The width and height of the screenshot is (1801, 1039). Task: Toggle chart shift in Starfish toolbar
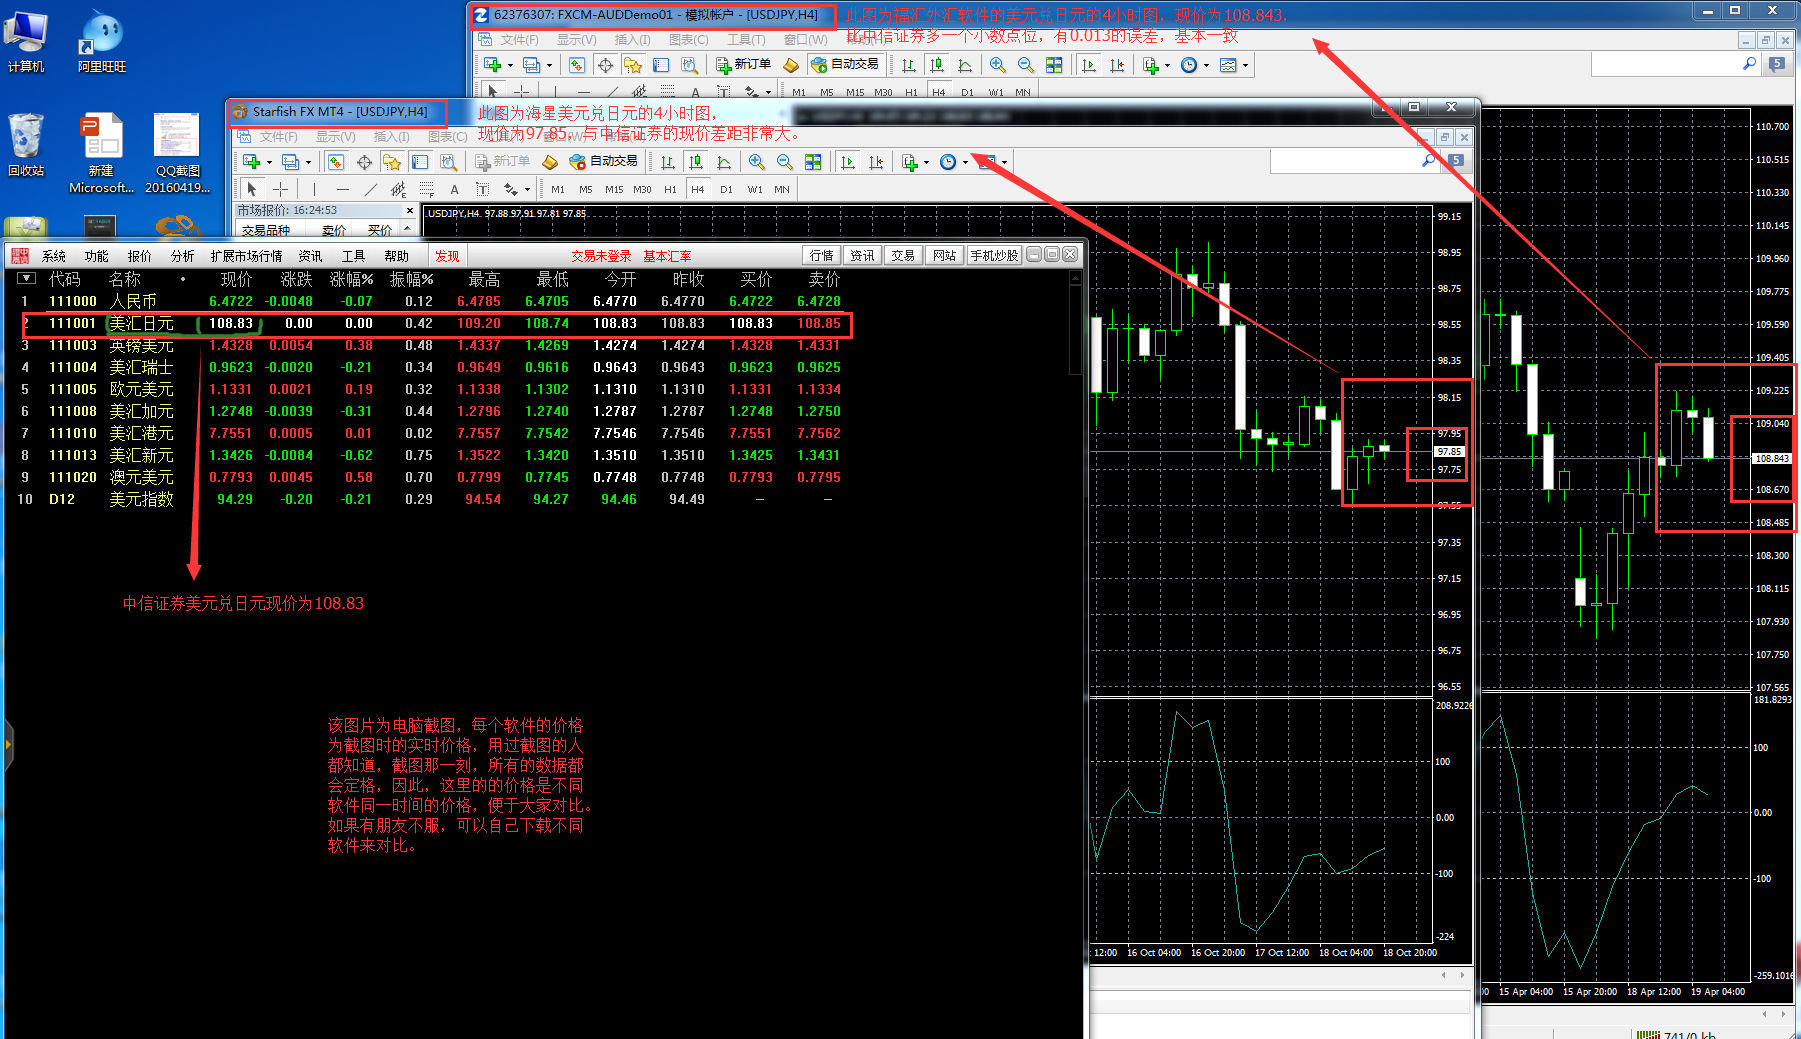tap(876, 162)
